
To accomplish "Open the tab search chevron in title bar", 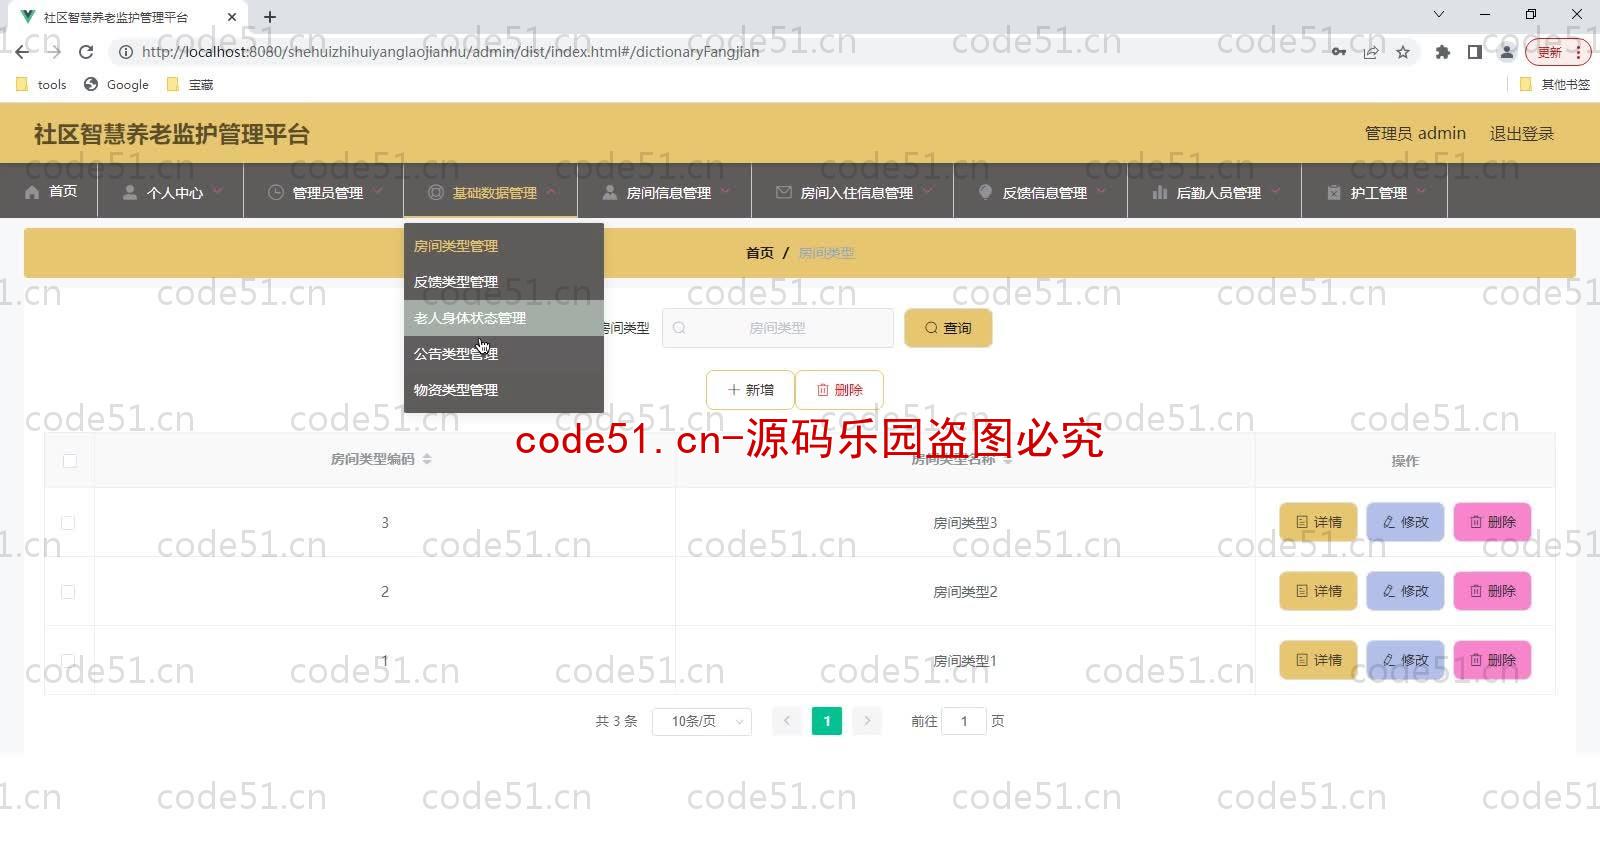I will coord(1438,14).
